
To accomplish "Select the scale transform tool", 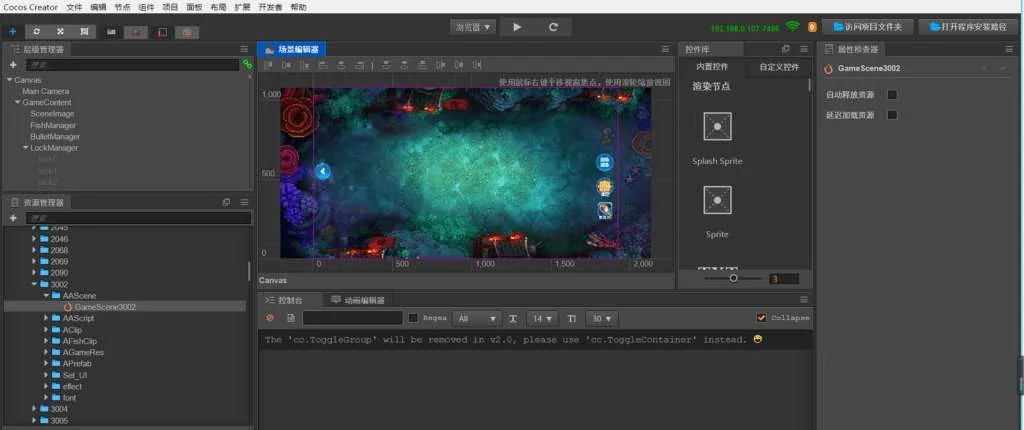I will [60, 32].
